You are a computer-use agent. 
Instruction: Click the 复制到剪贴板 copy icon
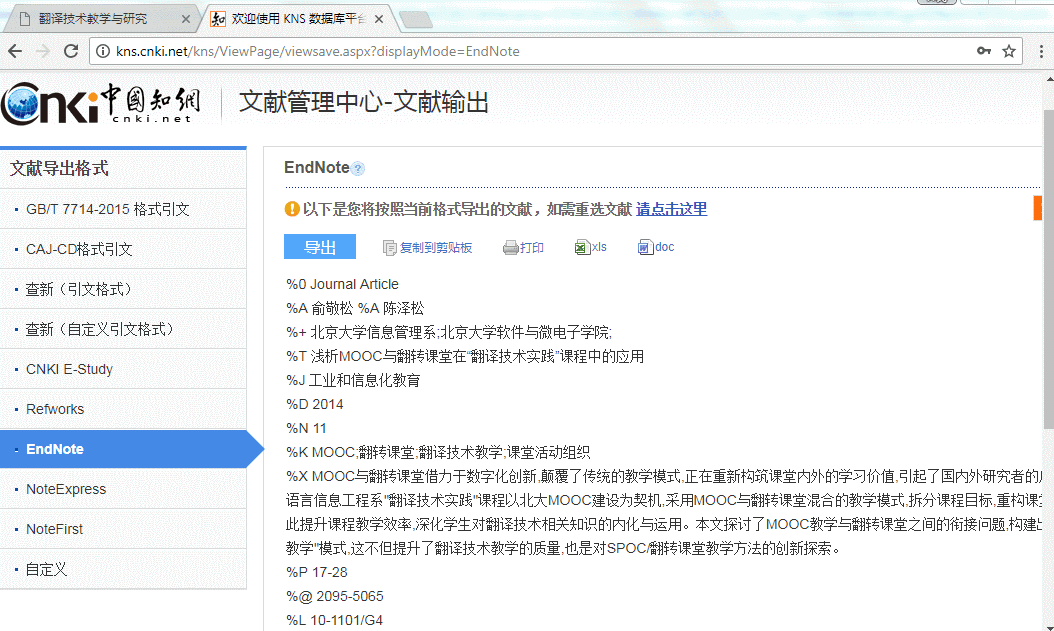(x=389, y=247)
